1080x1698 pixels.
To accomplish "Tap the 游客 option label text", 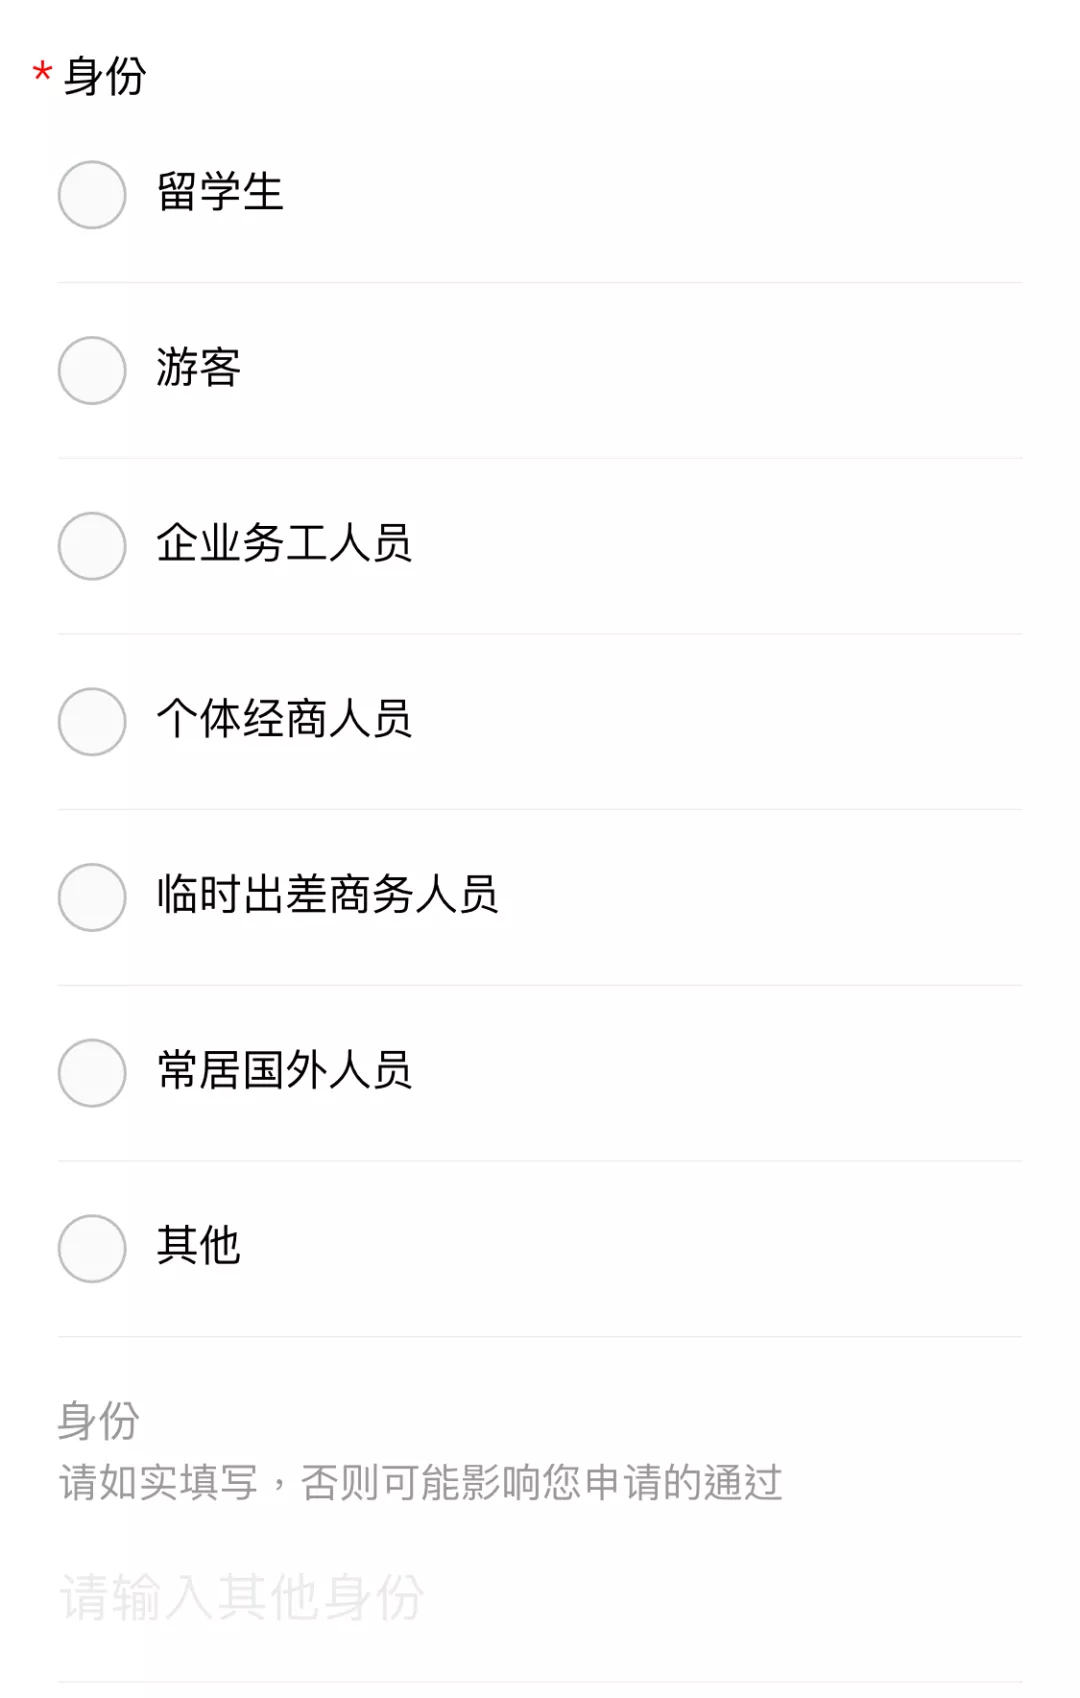I will [x=198, y=368].
